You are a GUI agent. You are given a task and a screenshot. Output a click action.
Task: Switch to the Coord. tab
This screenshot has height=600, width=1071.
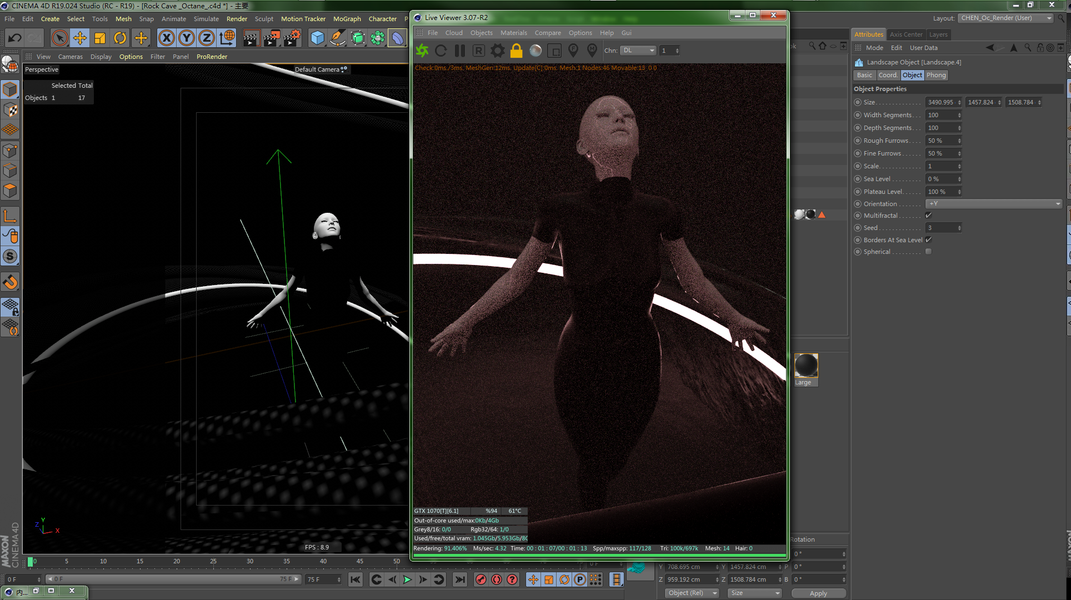point(887,75)
